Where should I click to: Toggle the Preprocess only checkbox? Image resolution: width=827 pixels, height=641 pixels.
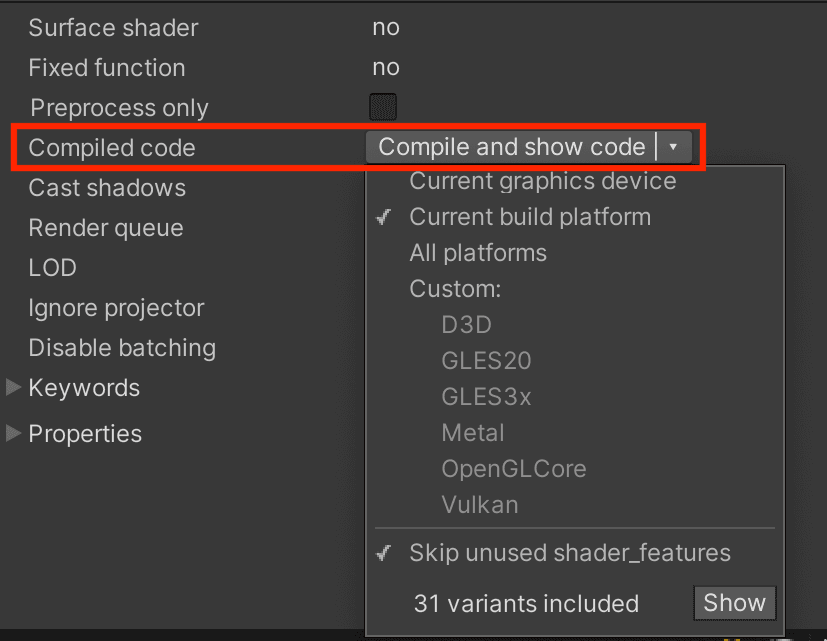pos(383,107)
